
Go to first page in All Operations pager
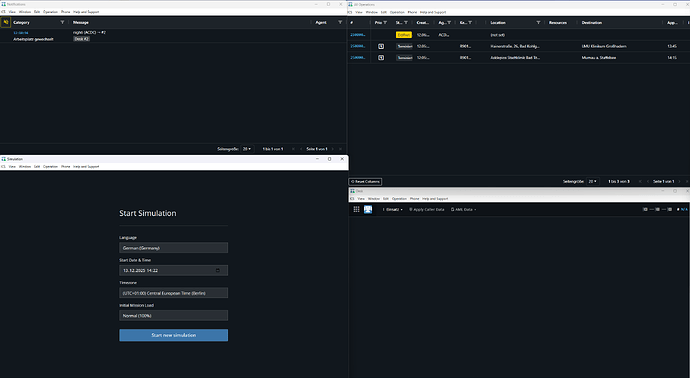(640, 181)
